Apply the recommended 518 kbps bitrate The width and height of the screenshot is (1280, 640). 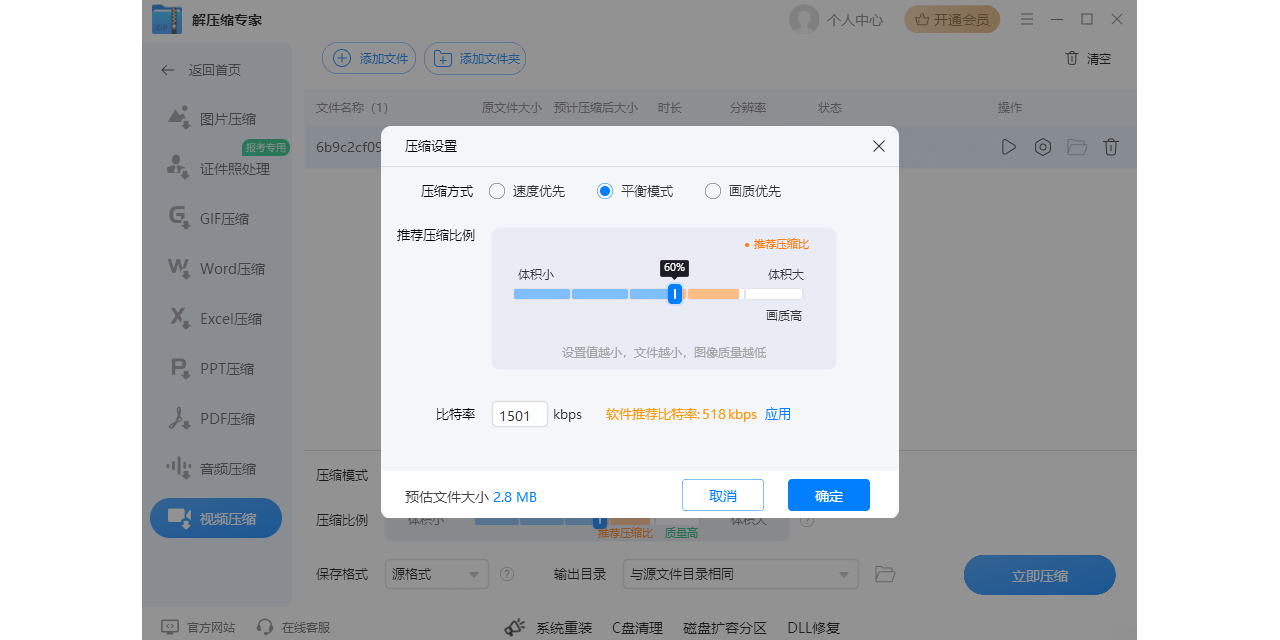778,413
